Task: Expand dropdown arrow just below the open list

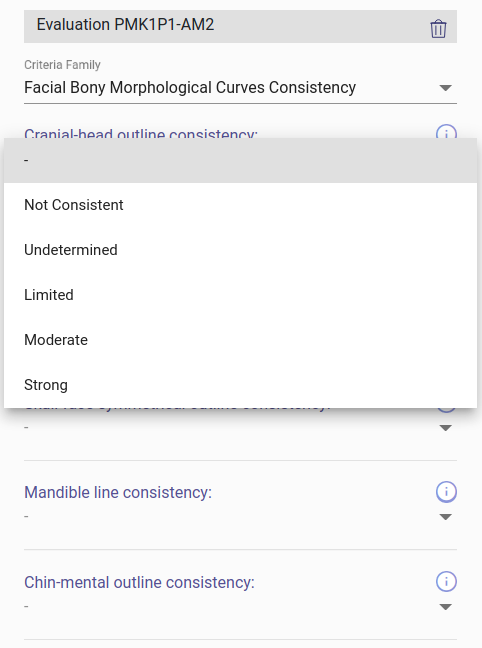Action: tap(445, 428)
